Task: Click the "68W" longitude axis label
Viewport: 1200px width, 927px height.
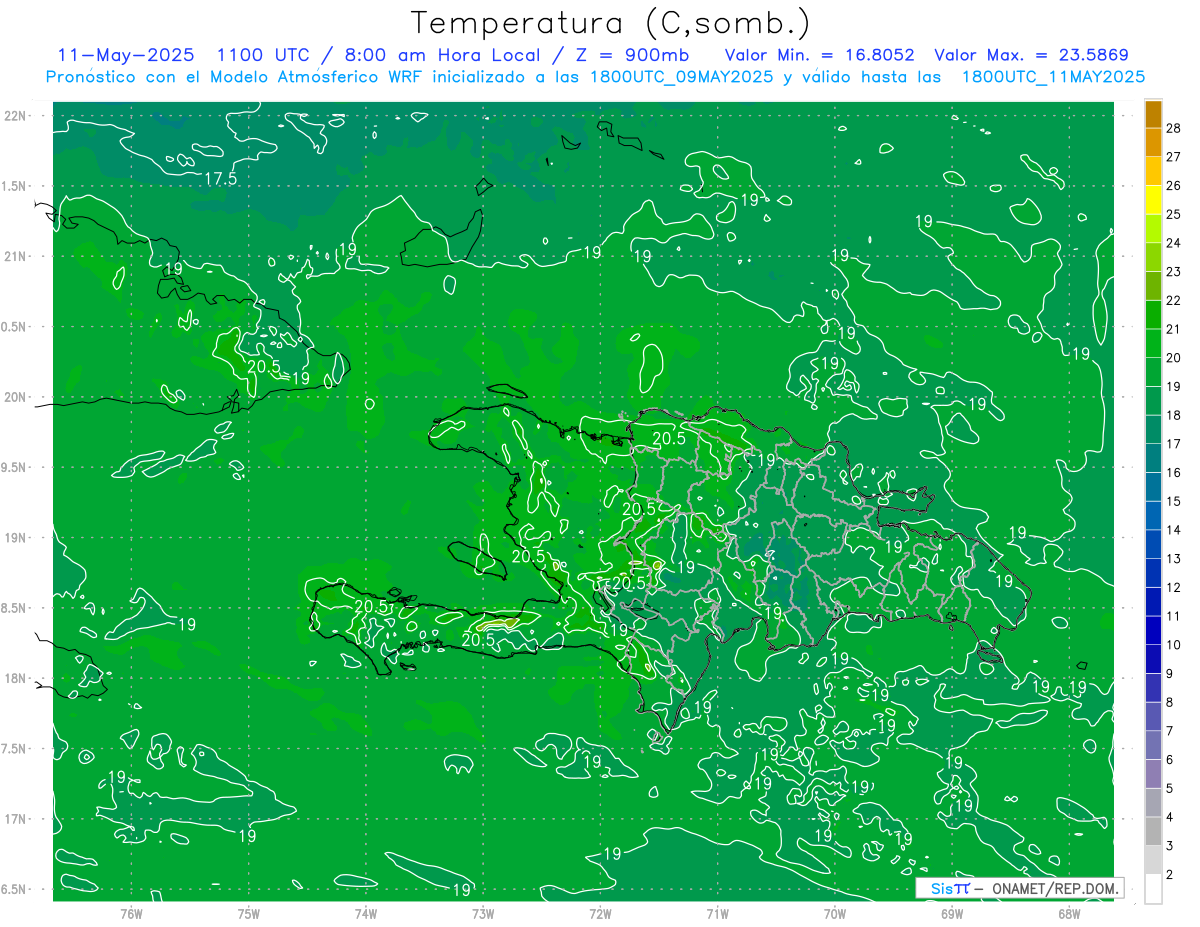Action: tap(1069, 913)
